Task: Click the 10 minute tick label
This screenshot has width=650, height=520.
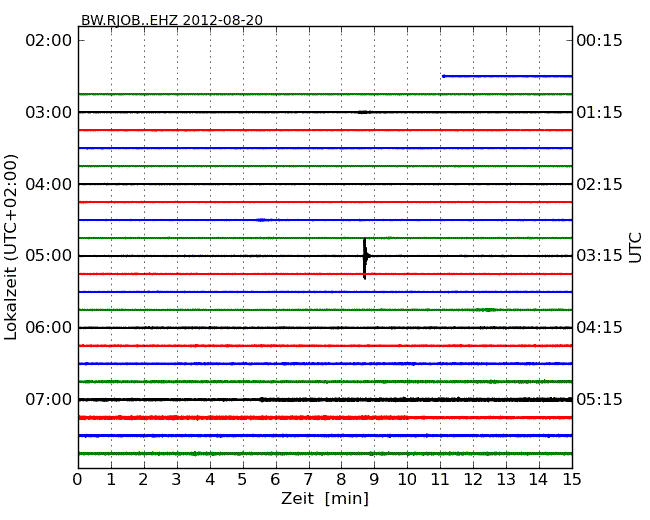Action: pyautogui.click(x=407, y=480)
